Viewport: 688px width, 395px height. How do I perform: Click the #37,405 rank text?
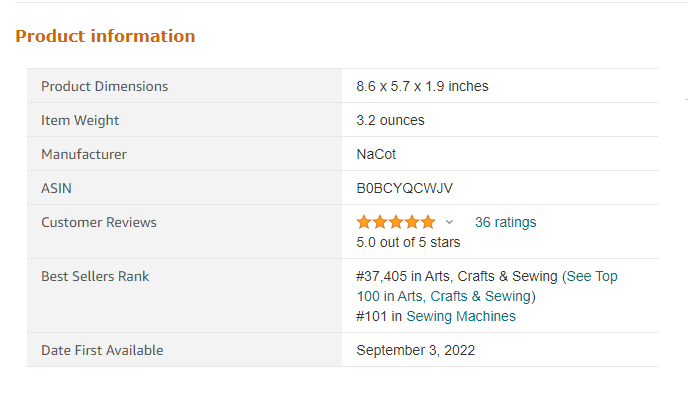pyautogui.click(x=382, y=276)
